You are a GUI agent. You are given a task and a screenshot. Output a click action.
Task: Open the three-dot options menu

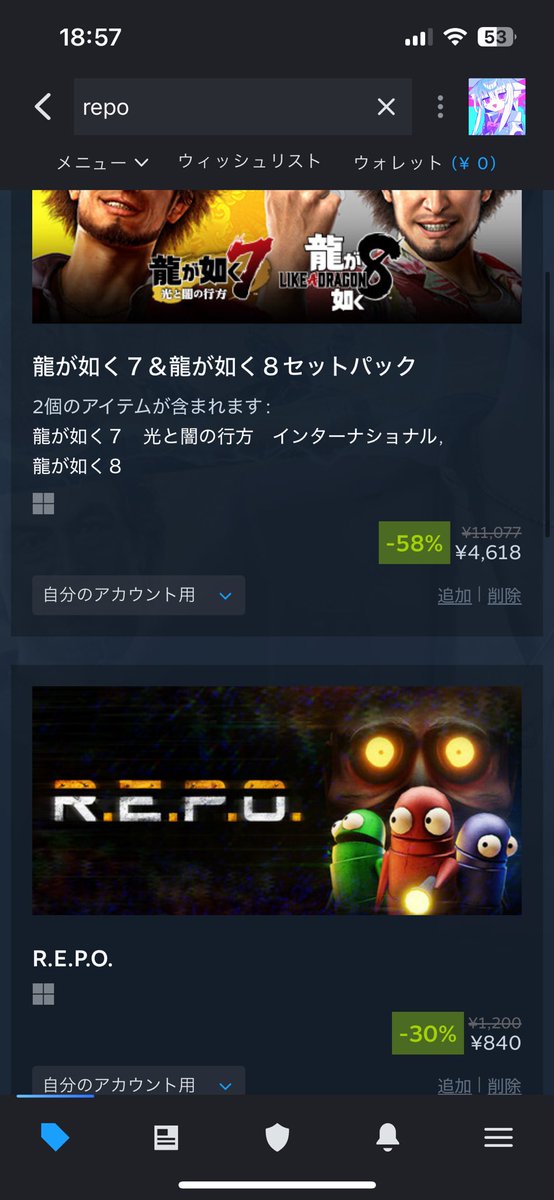coord(440,107)
